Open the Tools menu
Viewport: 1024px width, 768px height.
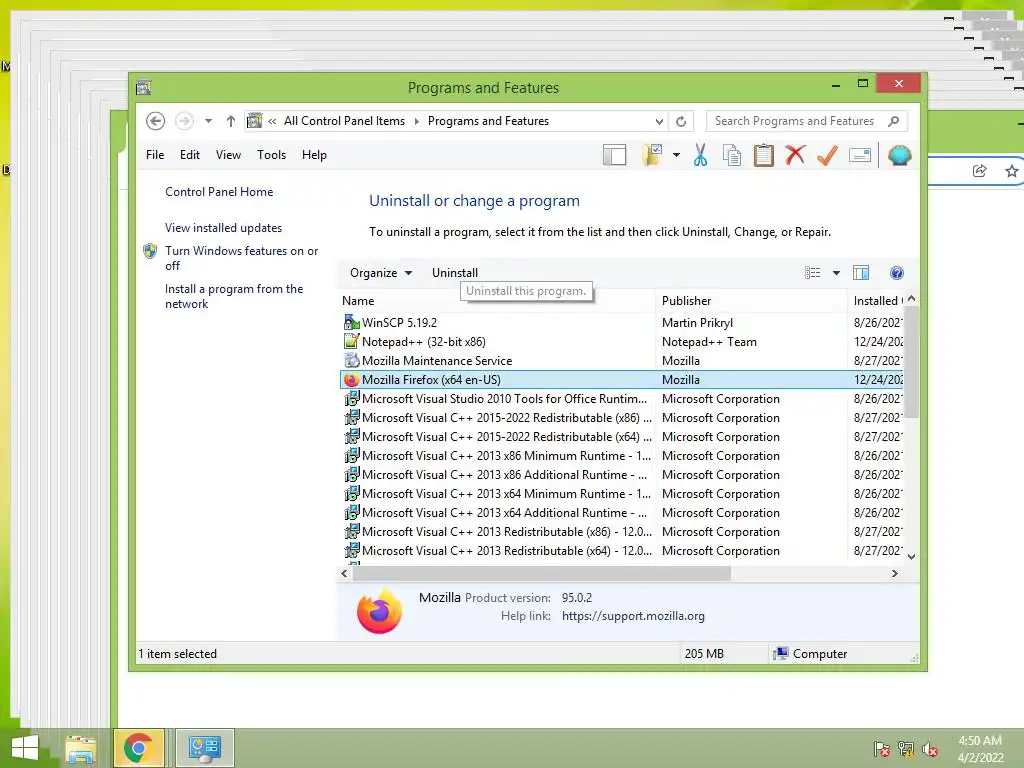tap(271, 155)
